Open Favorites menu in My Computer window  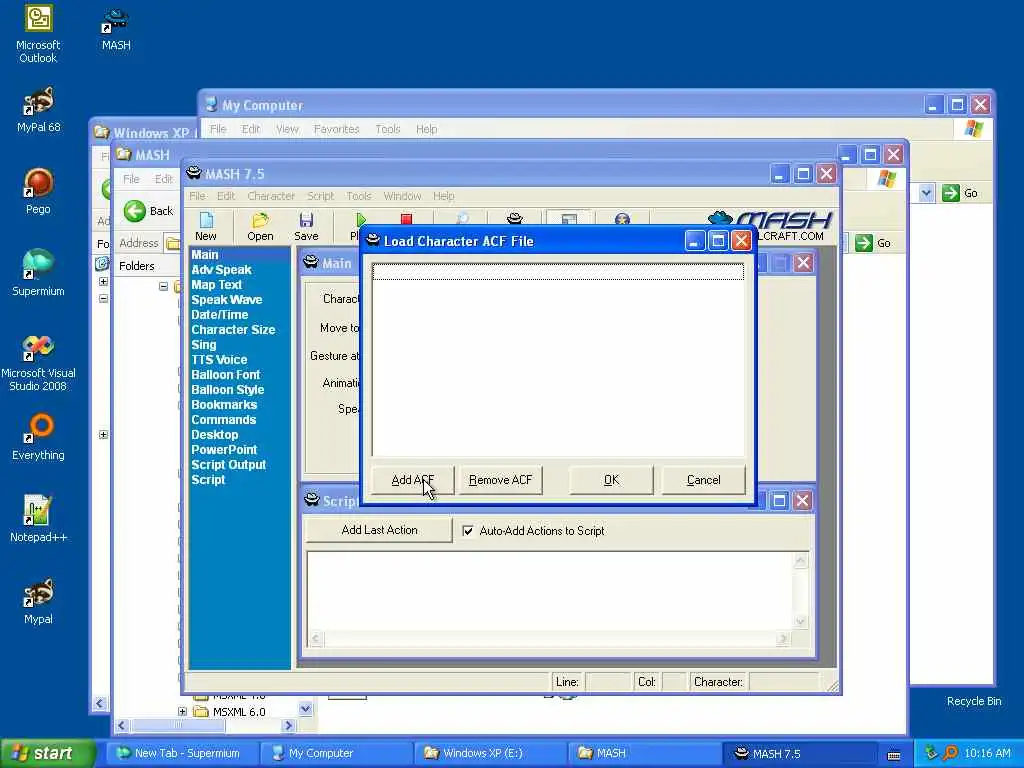tap(336, 129)
